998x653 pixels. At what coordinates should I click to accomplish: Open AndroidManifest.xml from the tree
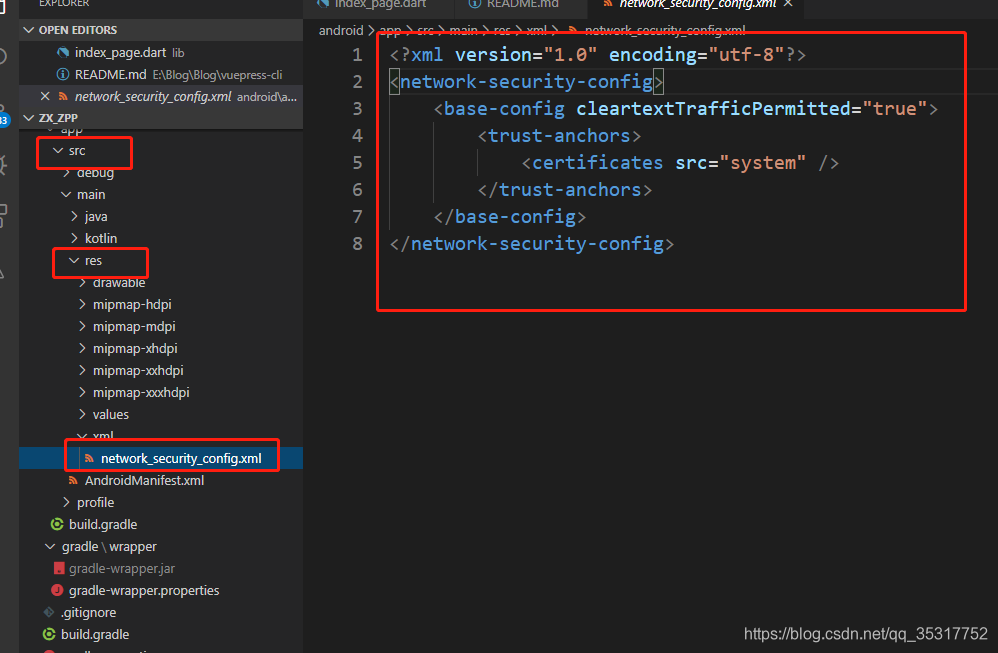[144, 481]
